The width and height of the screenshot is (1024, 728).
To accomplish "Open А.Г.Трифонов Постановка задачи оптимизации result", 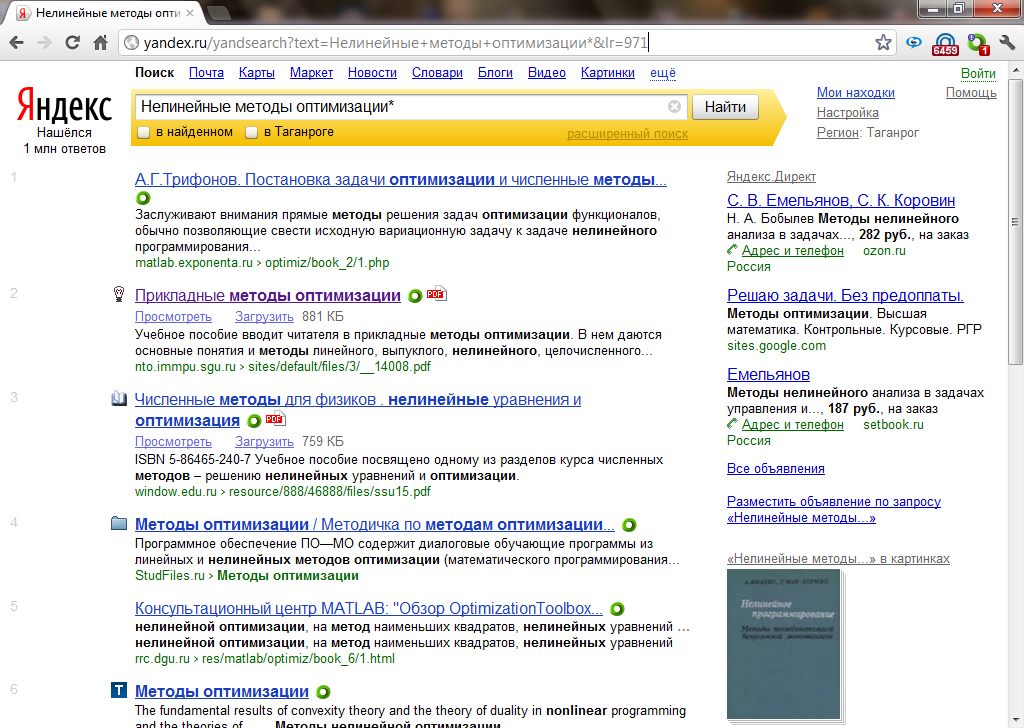I will coord(400,180).
